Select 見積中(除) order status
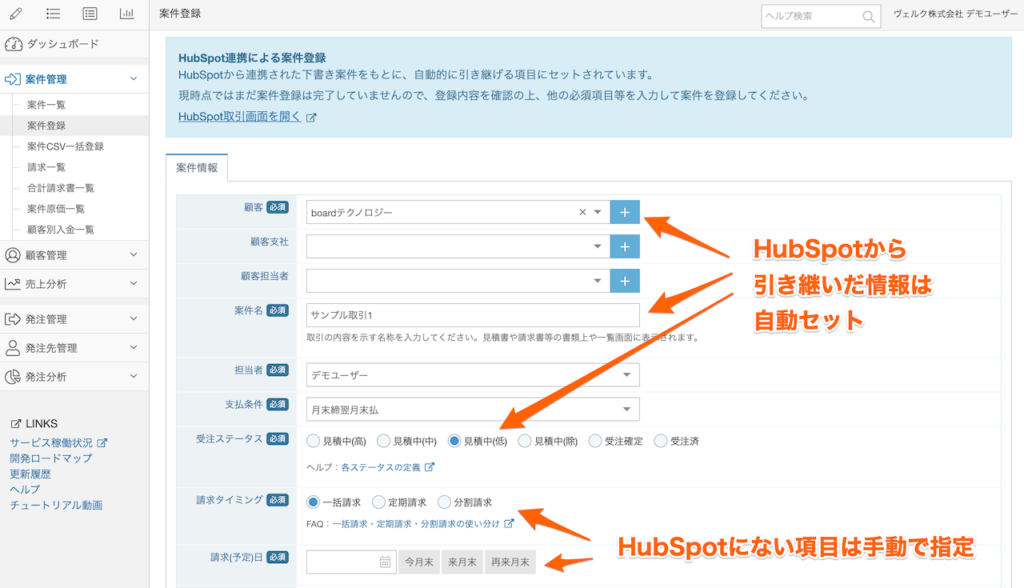This screenshot has height=588, width=1024. click(524, 441)
